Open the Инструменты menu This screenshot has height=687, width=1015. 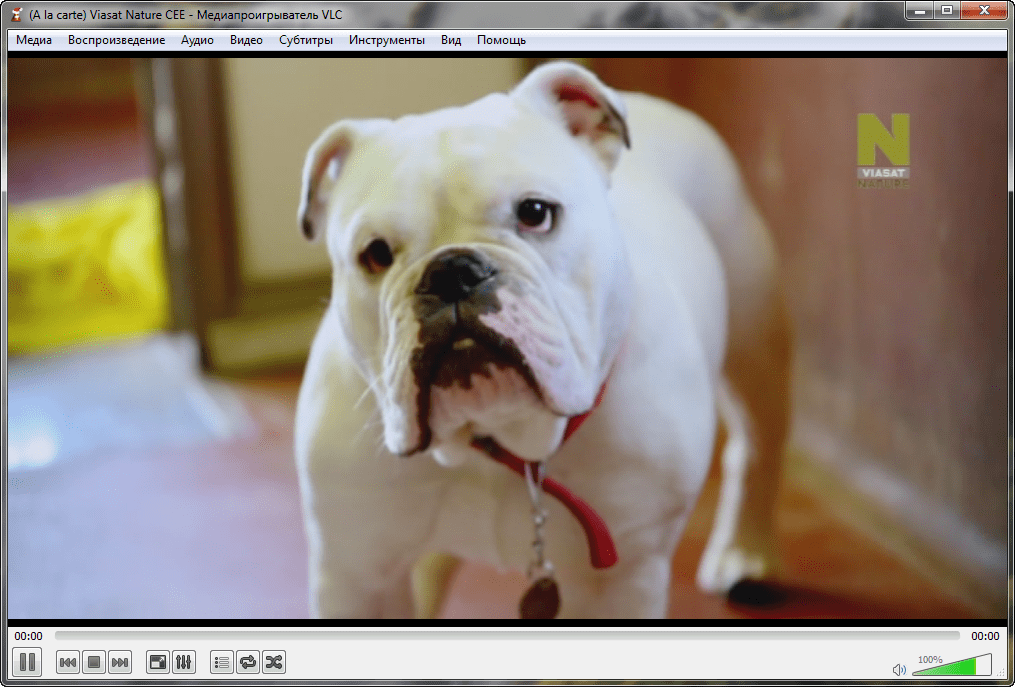[x=387, y=40]
